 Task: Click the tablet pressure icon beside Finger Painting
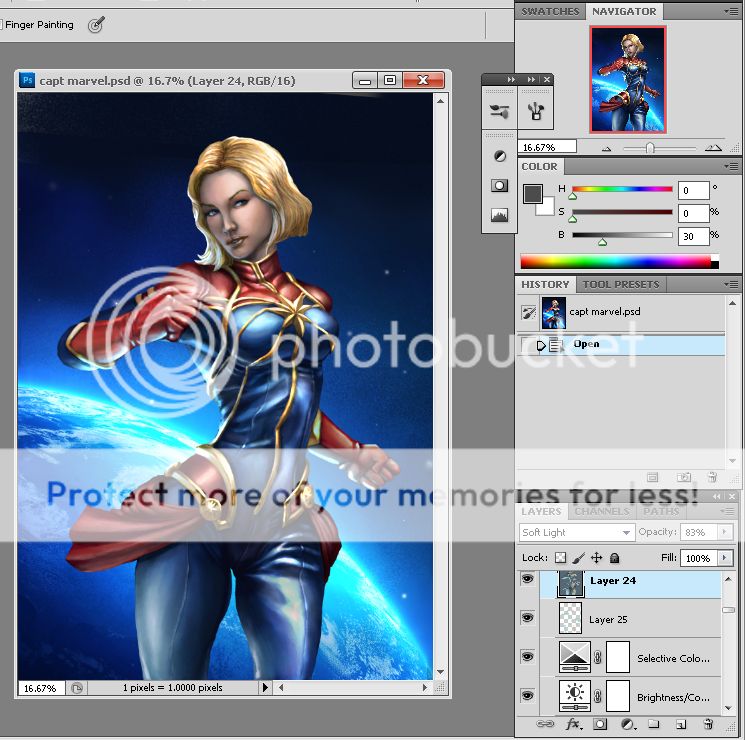point(96,25)
